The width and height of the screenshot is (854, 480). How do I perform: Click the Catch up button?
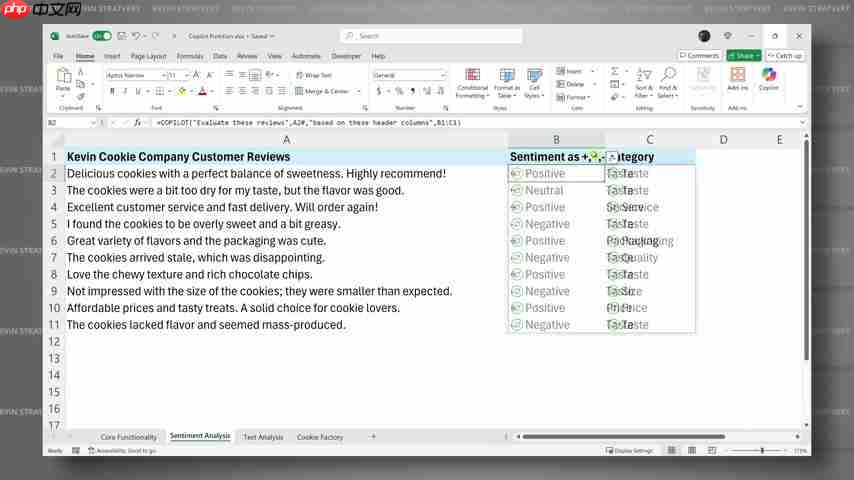784,56
